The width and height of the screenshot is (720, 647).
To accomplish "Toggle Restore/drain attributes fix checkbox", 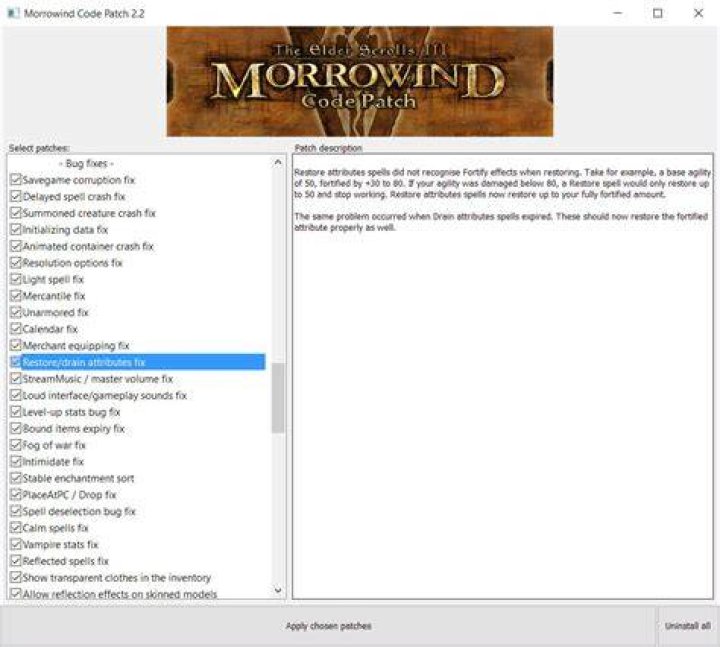I will (x=16, y=362).
